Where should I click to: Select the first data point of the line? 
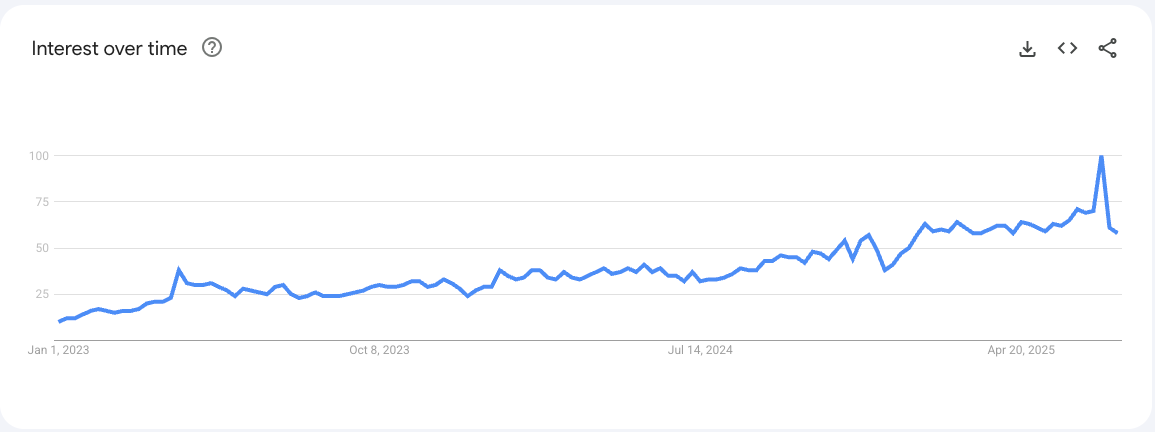point(59,321)
